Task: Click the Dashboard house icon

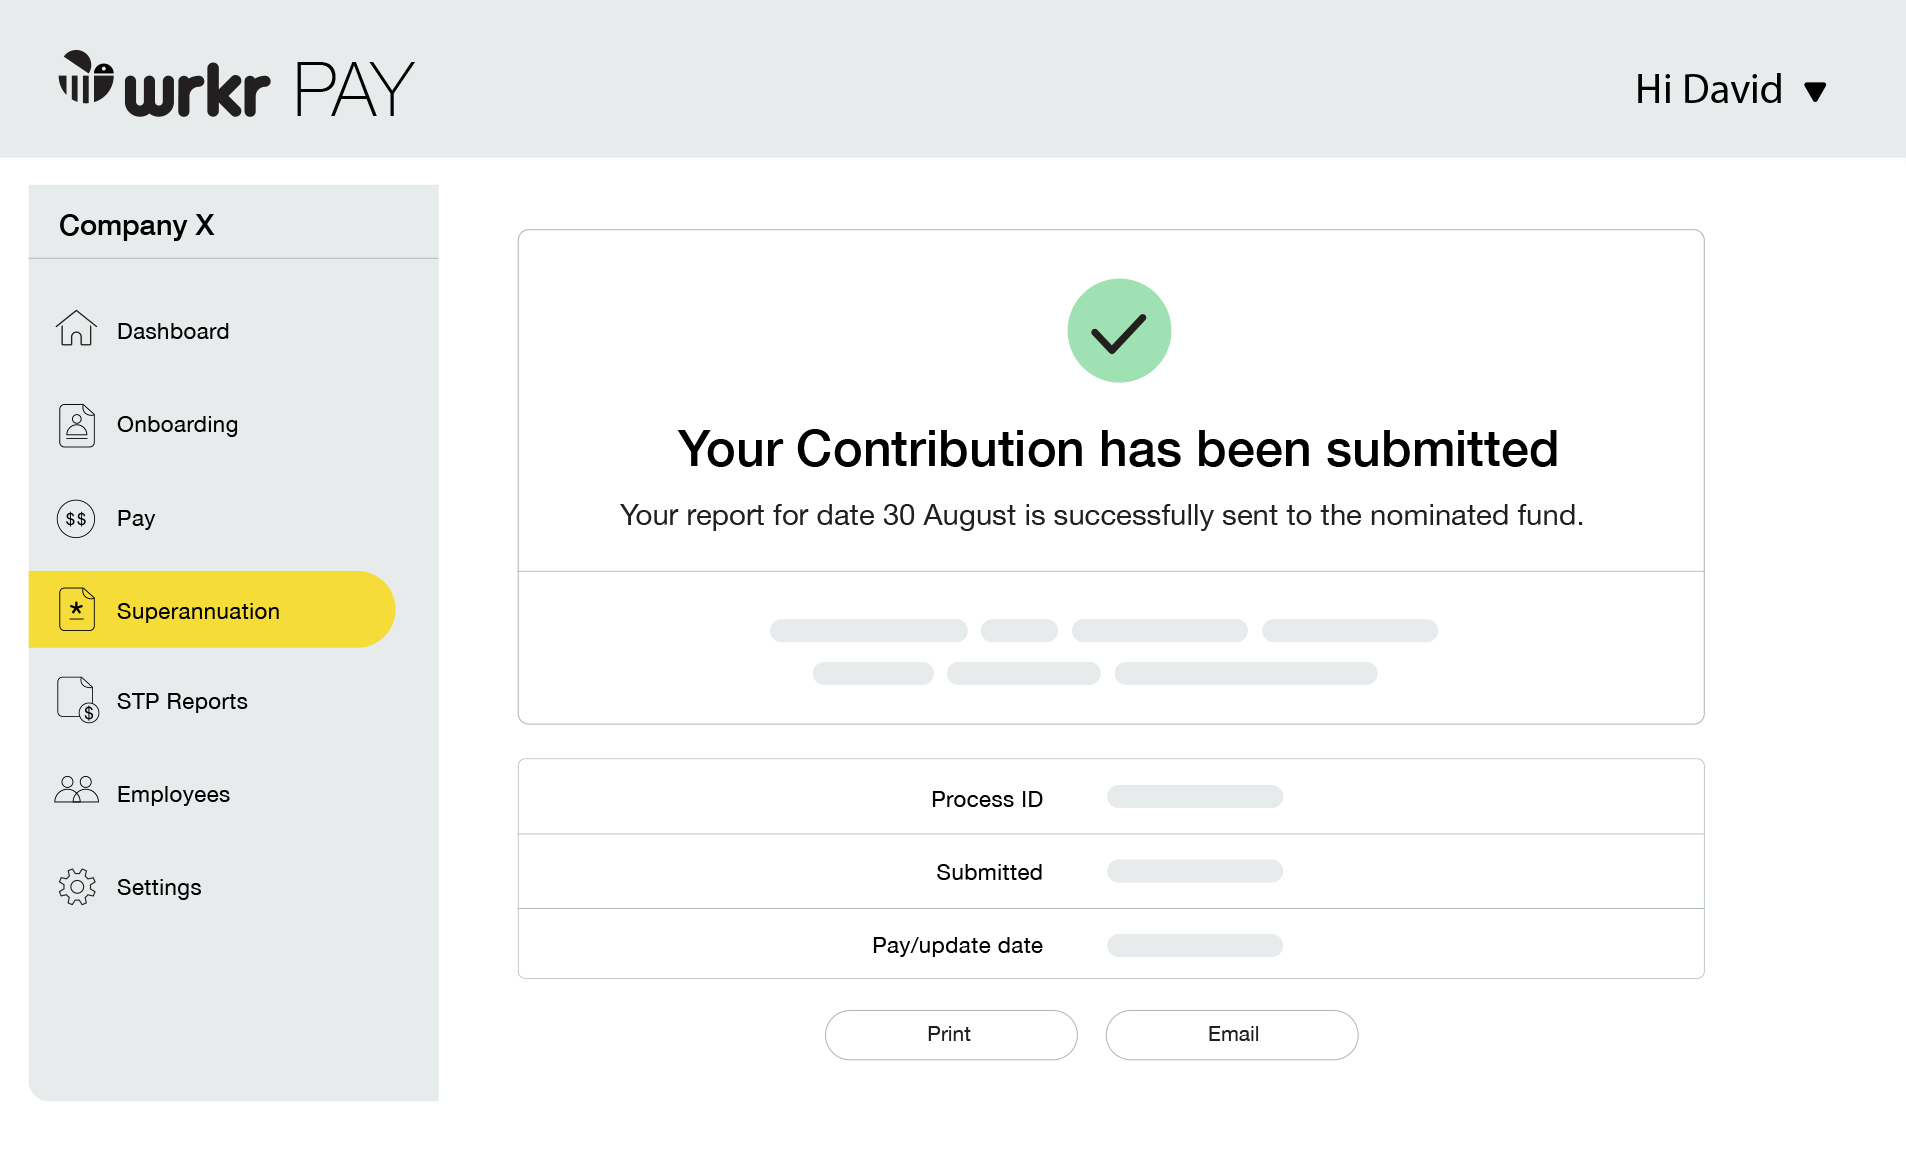Action: 76,328
